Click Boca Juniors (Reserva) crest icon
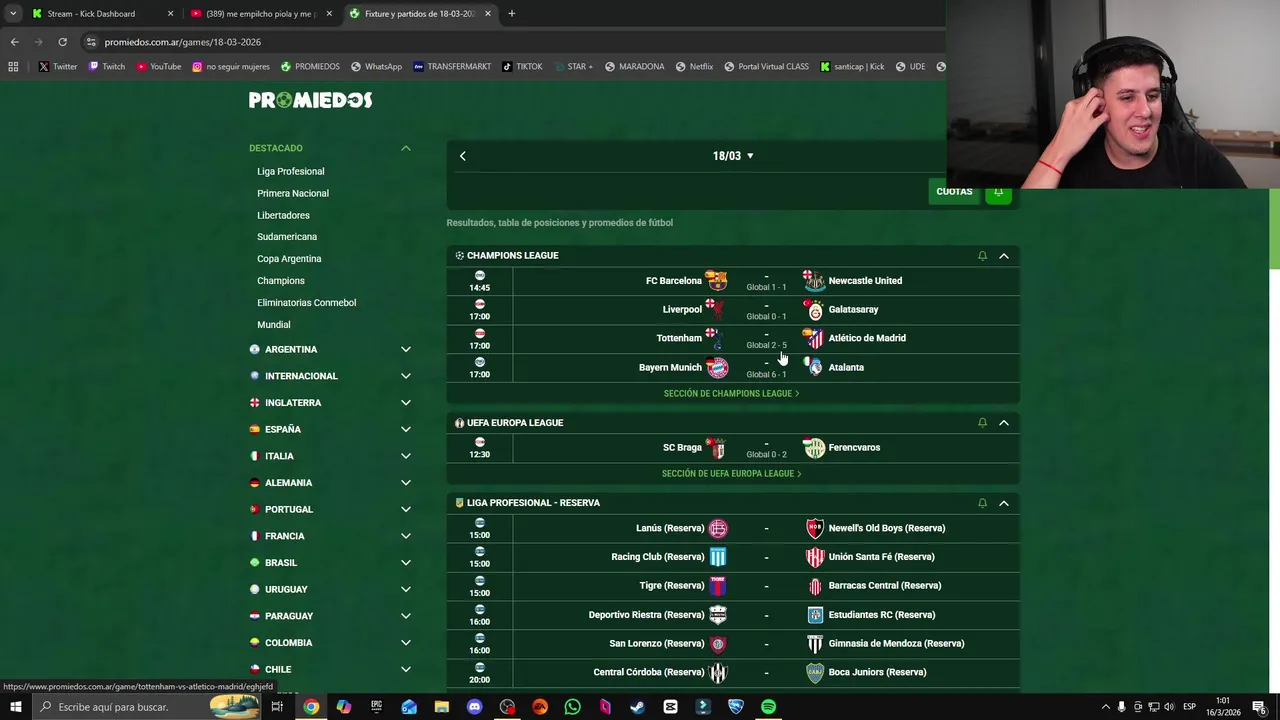Screen dimensions: 1280x720 [x=815, y=673]
